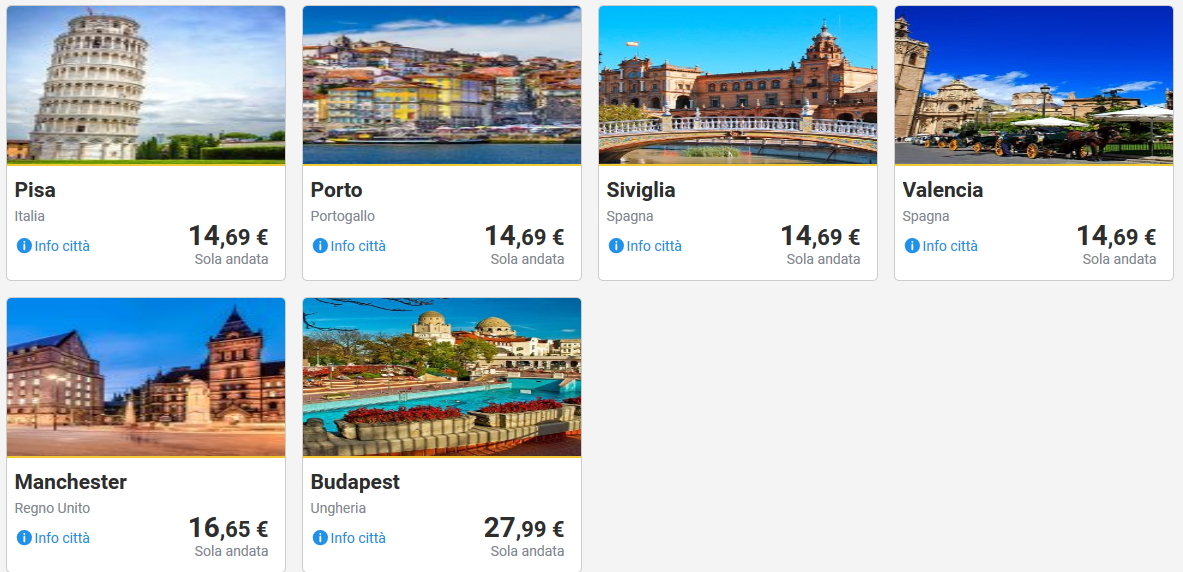Image resolution: width=1183 pixels, height=572 pixels.
Task: Click the info icon on Valencia card
Action: pyautogui.click(x=912, y=246)
